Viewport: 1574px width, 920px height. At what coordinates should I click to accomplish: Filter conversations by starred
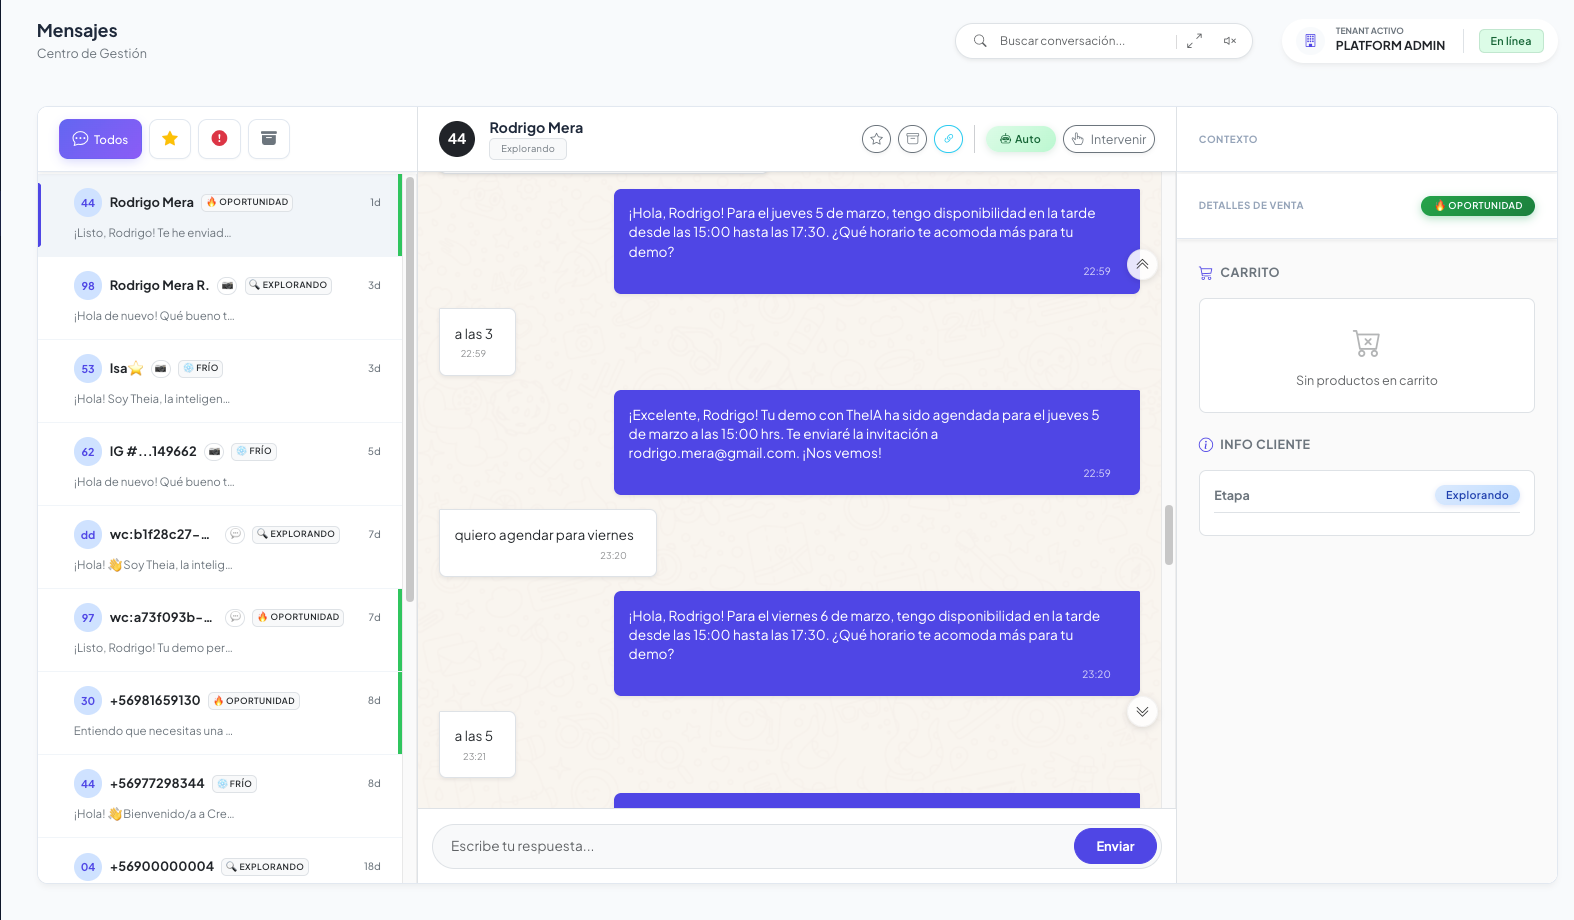click(x=170, y=139)
